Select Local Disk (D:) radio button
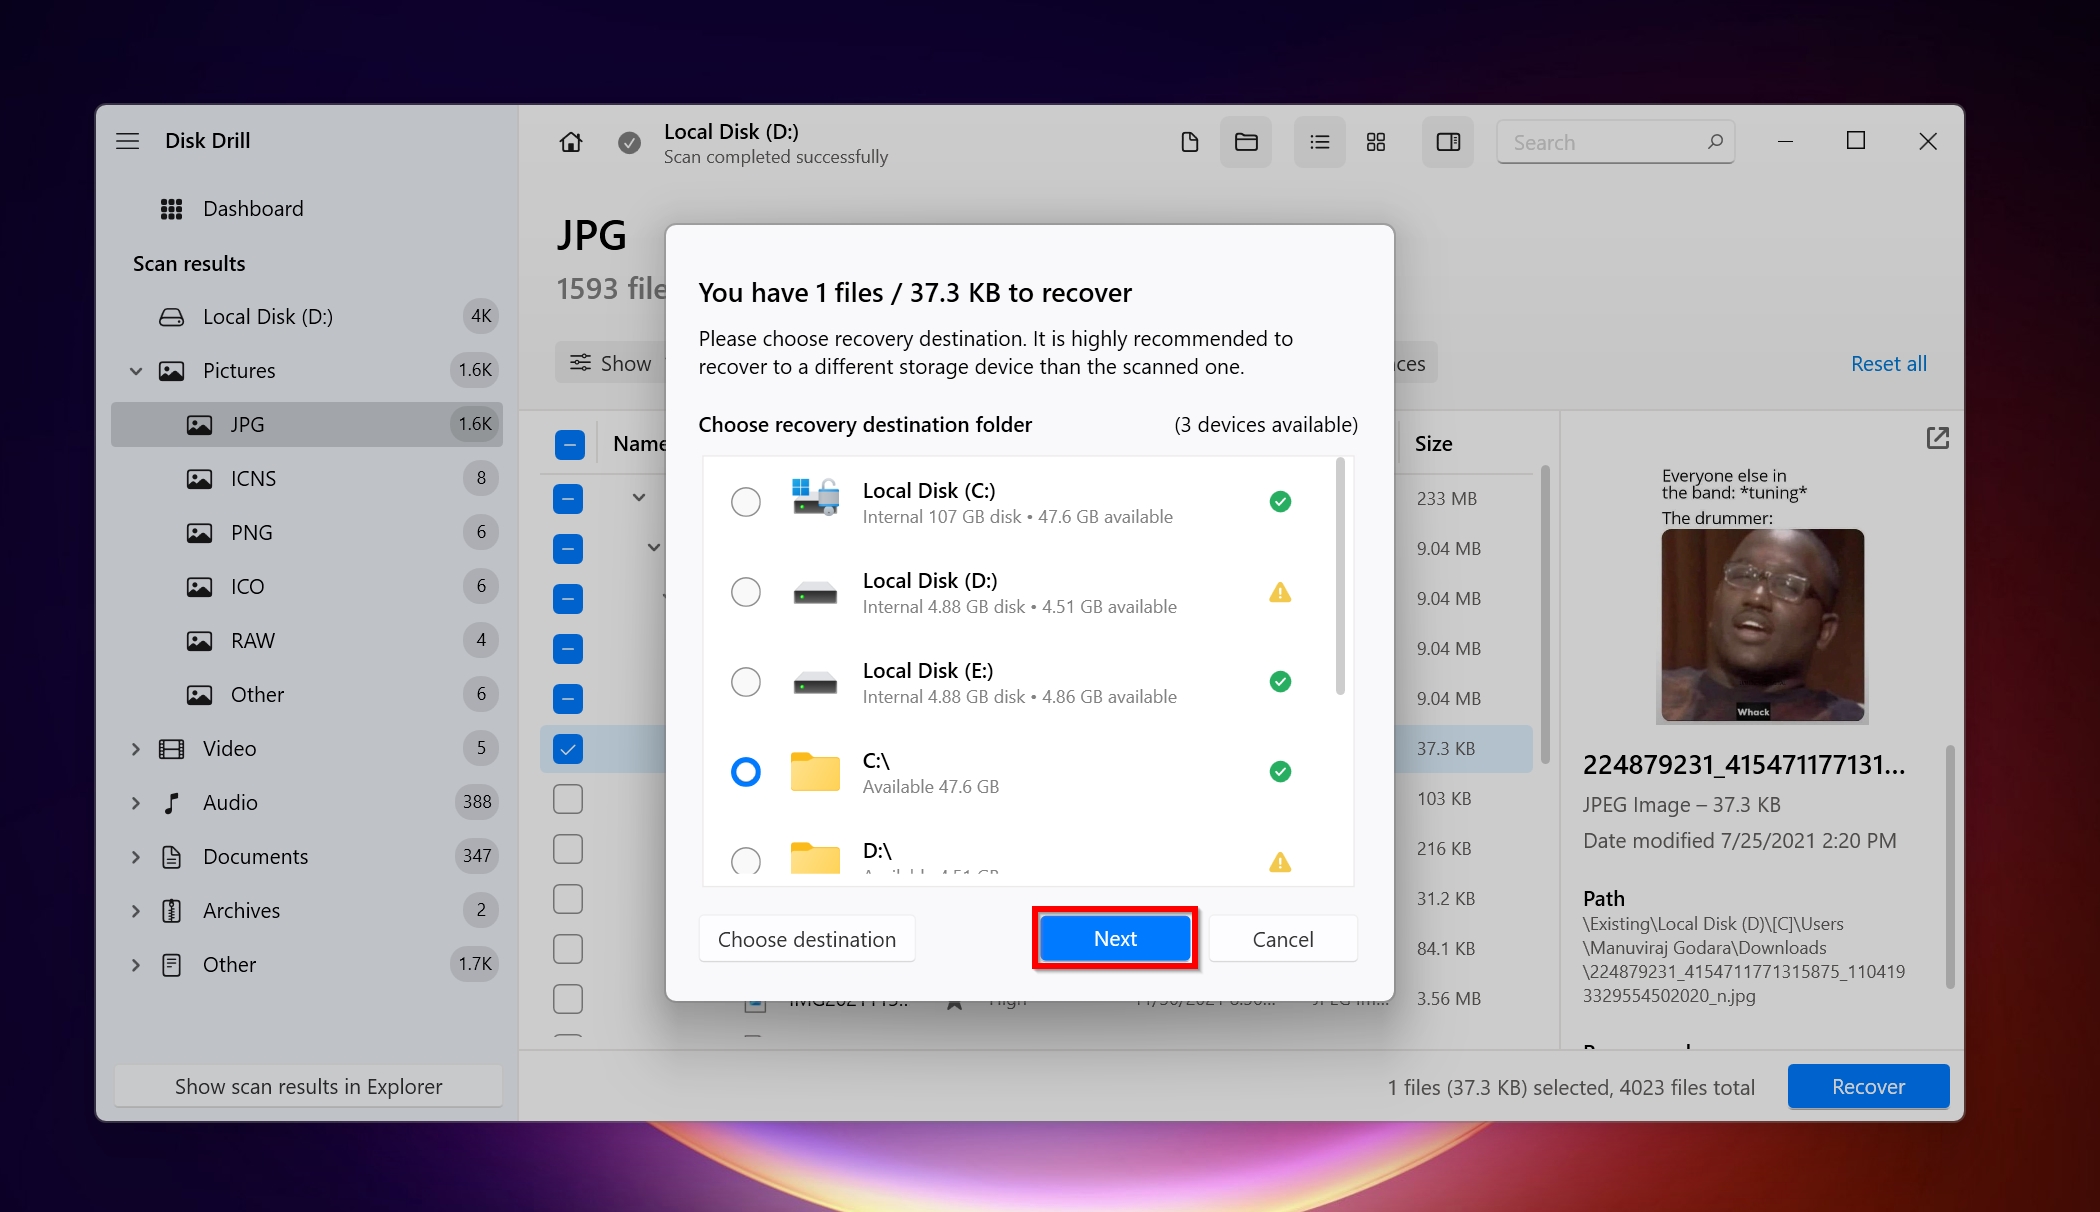The width and height of the screenshot is (2100, 1212). pyautogui.click(x=746, y=592)
